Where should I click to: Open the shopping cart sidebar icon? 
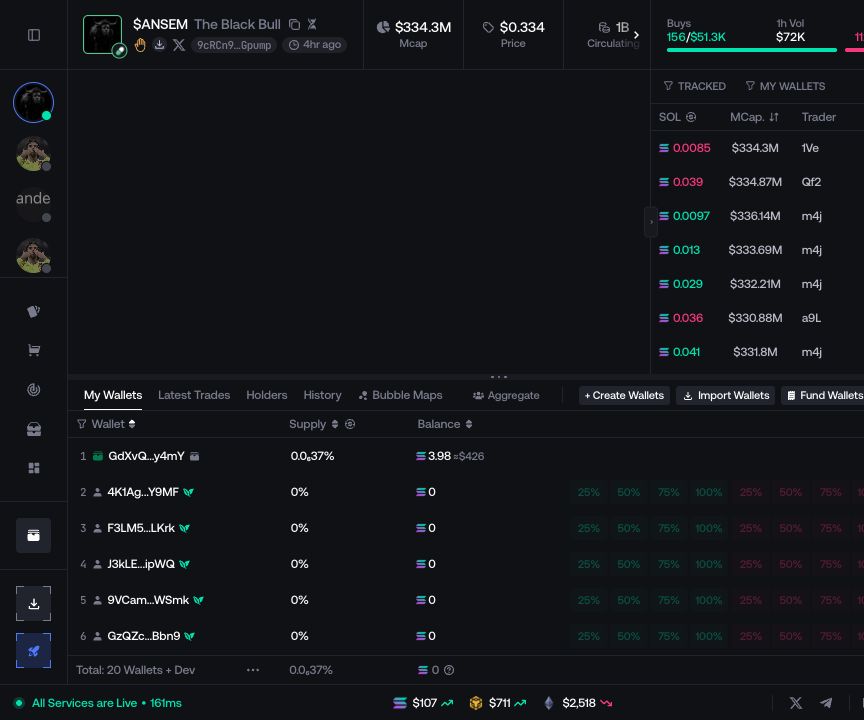tap(34, 350)
